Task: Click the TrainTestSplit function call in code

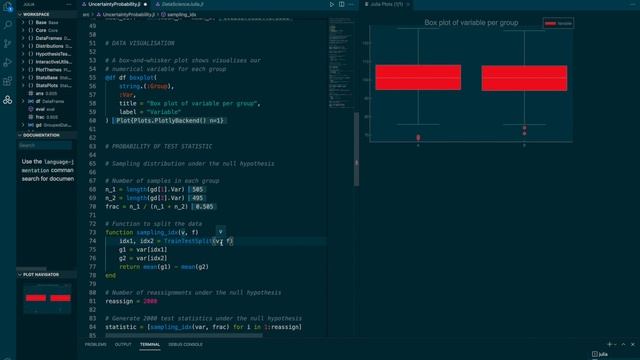Action: pyautogui.click(x=188, y=241)
